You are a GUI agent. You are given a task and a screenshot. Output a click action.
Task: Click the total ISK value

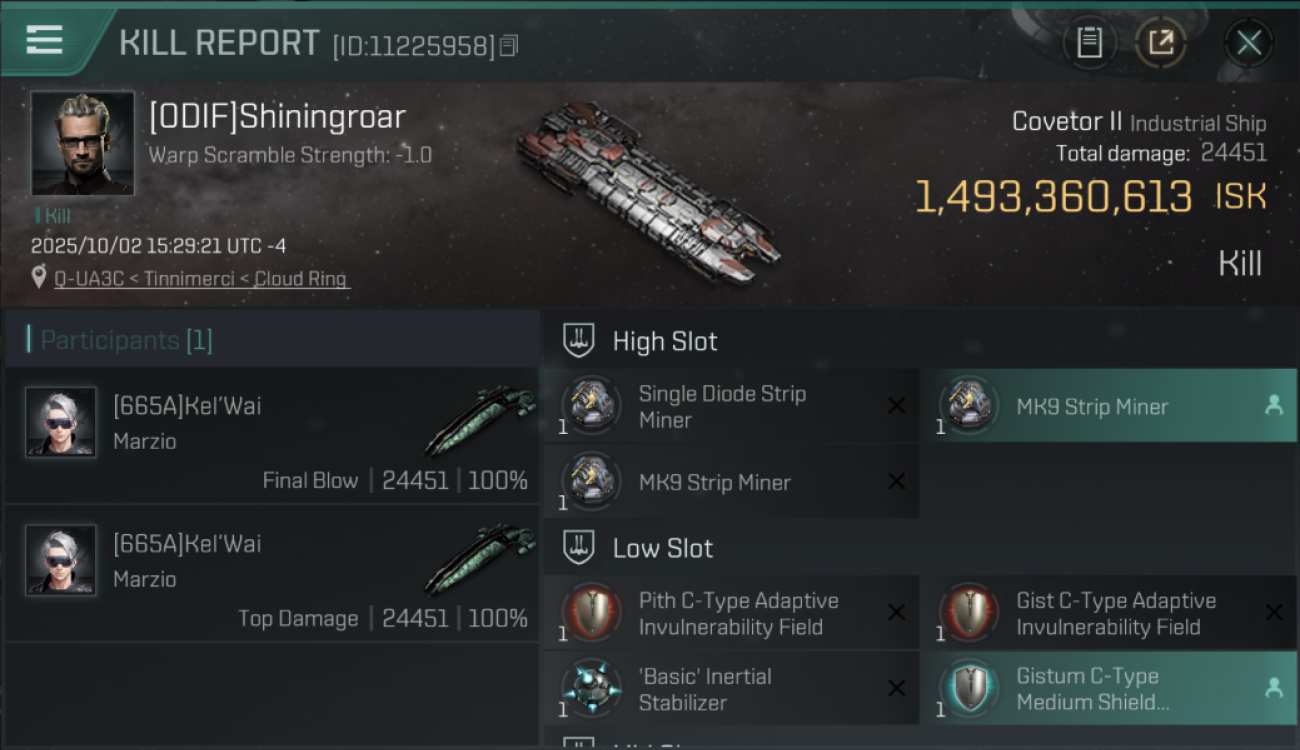tap(1054, 197)
